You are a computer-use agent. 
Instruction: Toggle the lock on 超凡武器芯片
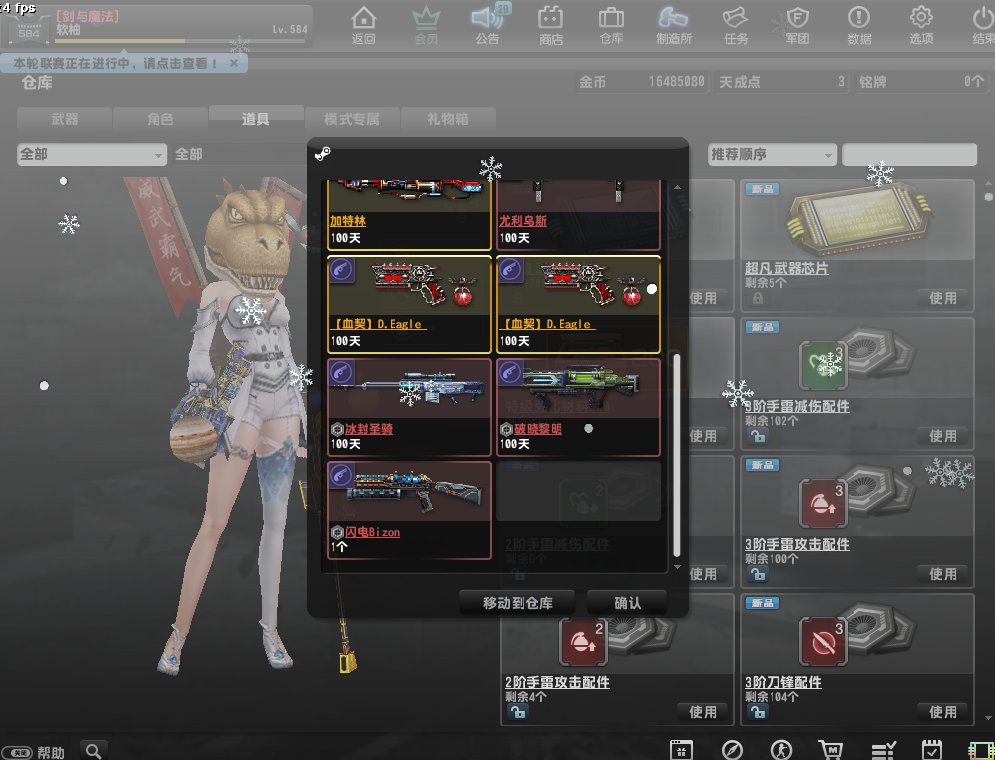tap(758, 298)
